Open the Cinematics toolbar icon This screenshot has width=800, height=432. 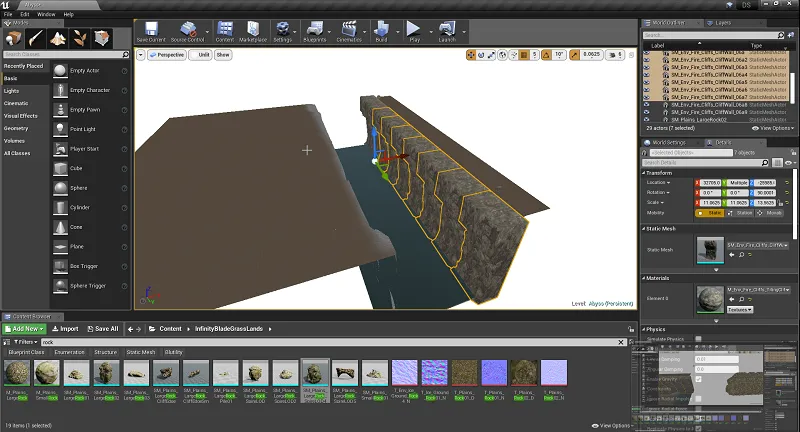coord(349,32)
